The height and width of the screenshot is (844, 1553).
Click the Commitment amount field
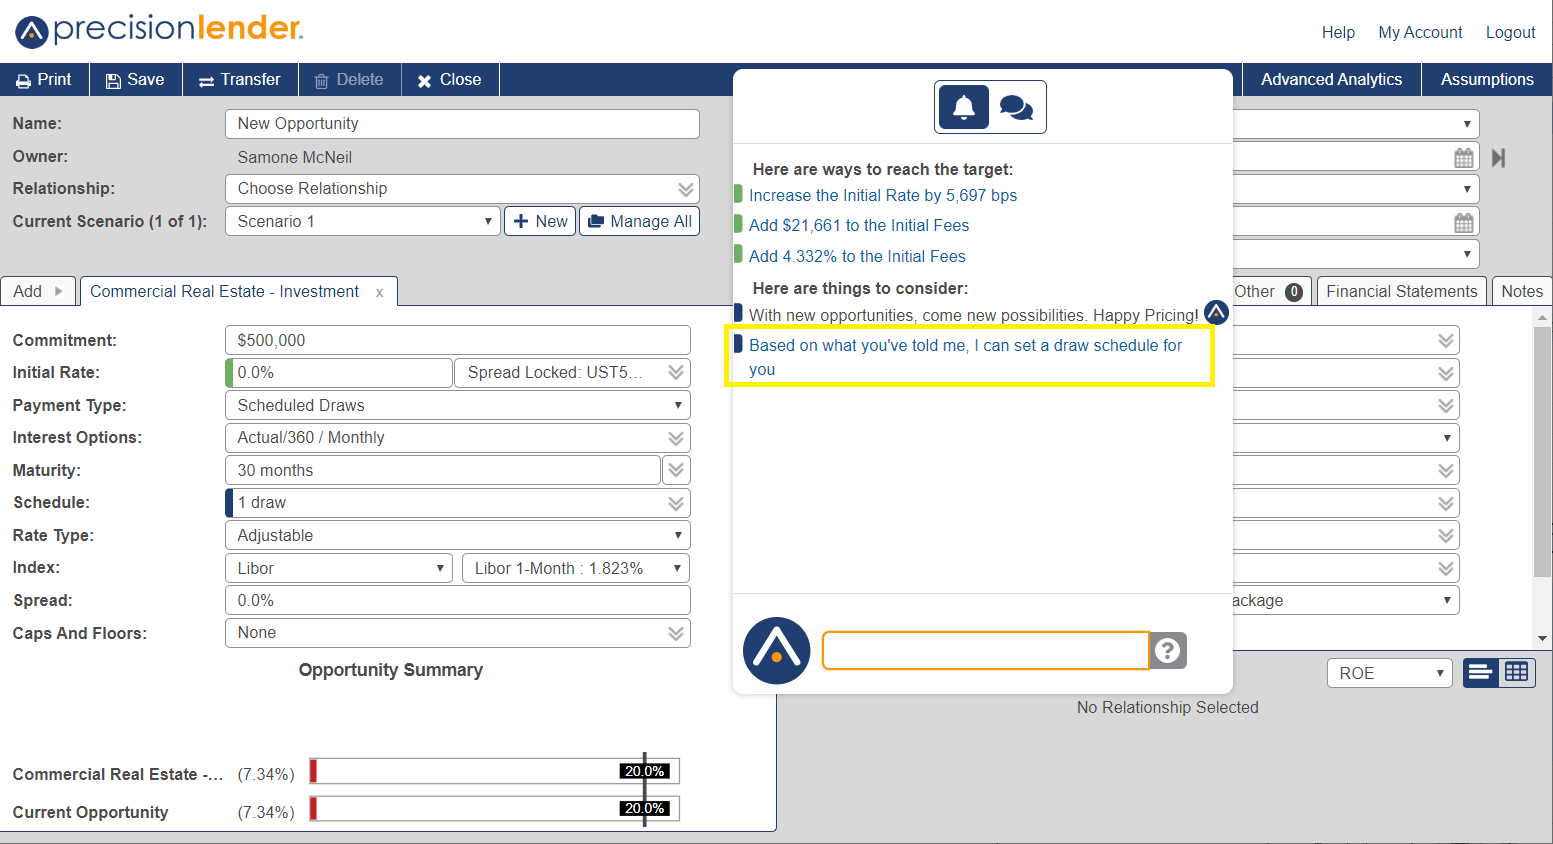pyautogui.click(x=458, y=340)
